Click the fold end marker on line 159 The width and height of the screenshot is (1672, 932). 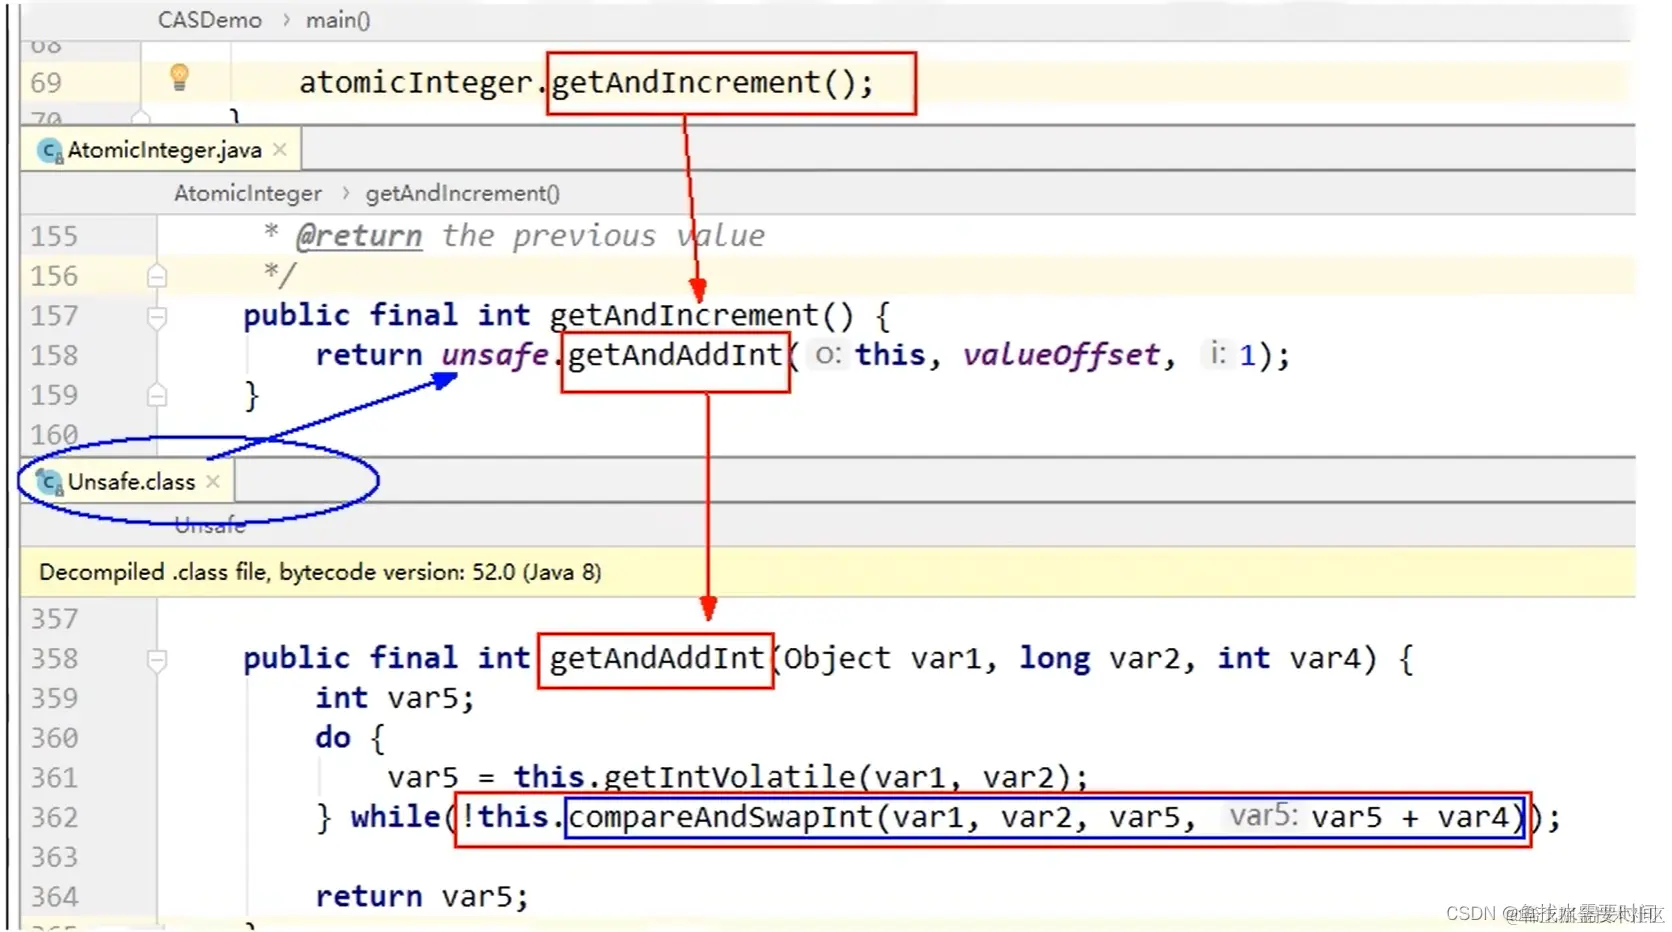pyautogui.click(x=157, y=395)
